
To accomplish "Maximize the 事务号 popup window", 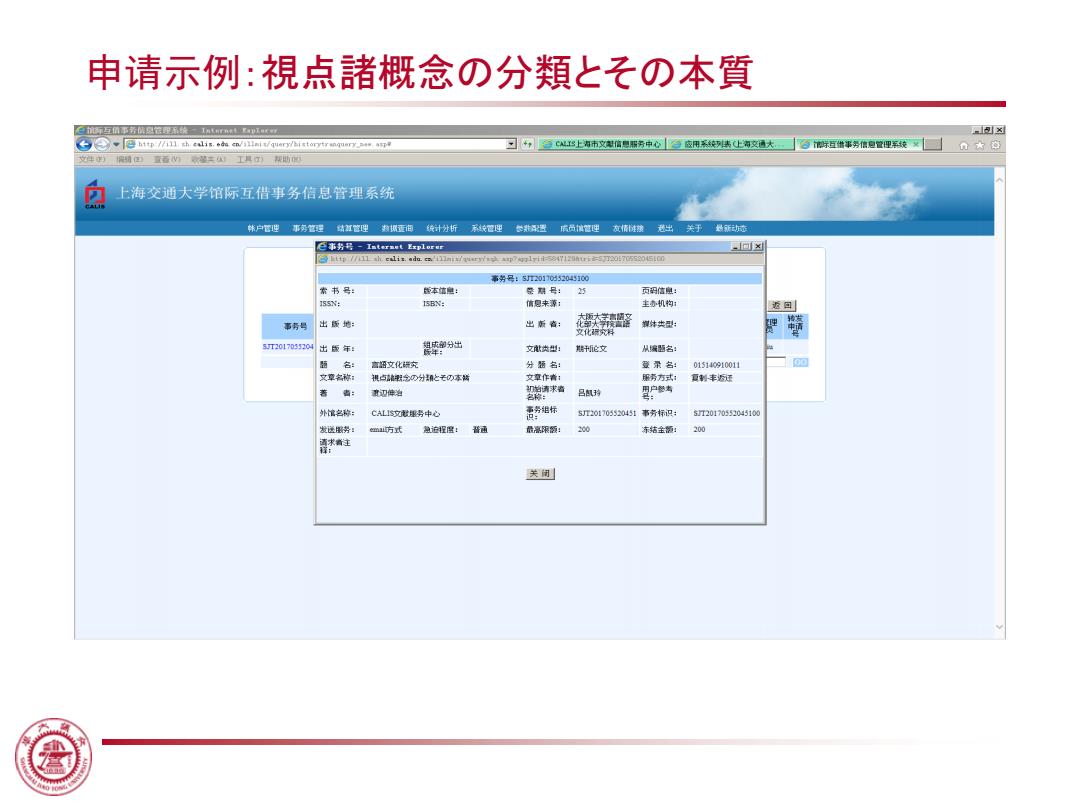I will 746,247.
